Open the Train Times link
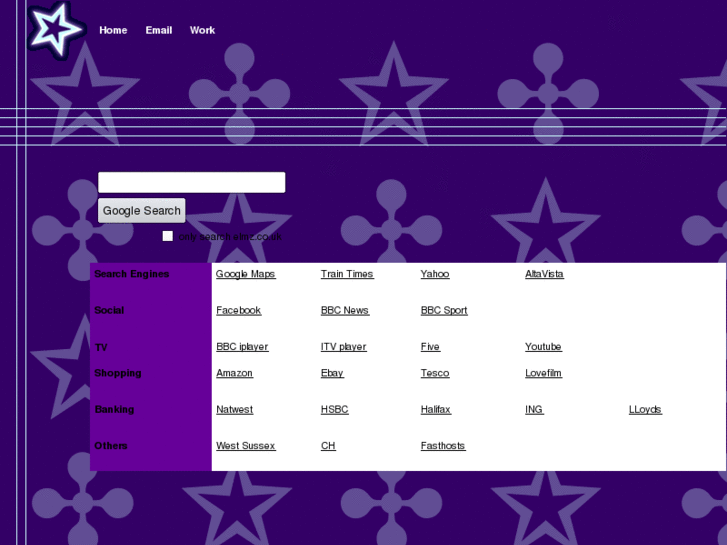The height and width of the screenshot is (545, 727). [x=347, y=274]
